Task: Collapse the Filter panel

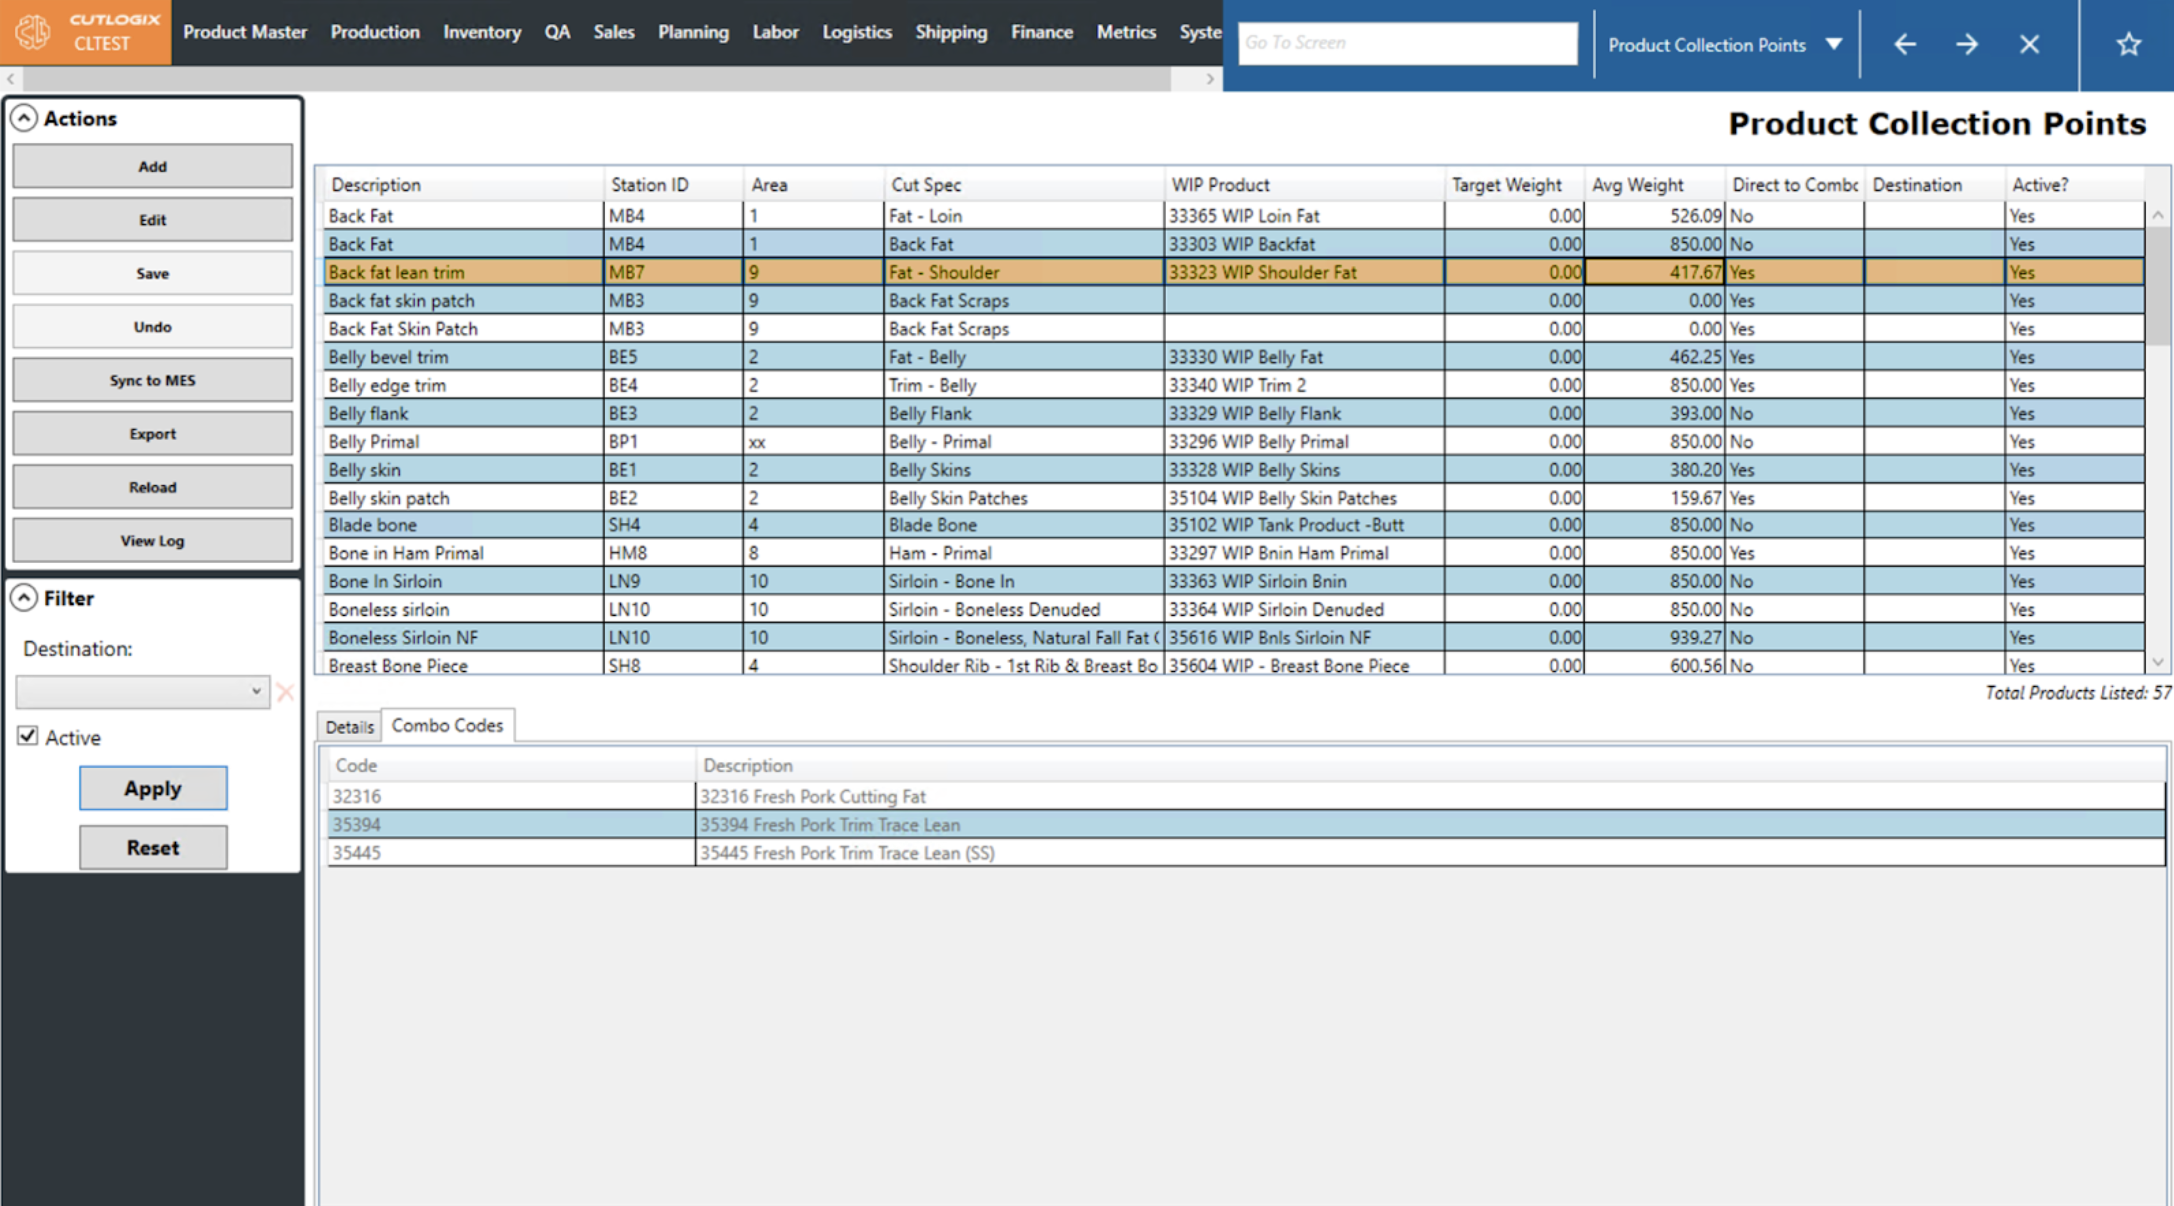Action: pyautogui.click(x=24, y=598)
